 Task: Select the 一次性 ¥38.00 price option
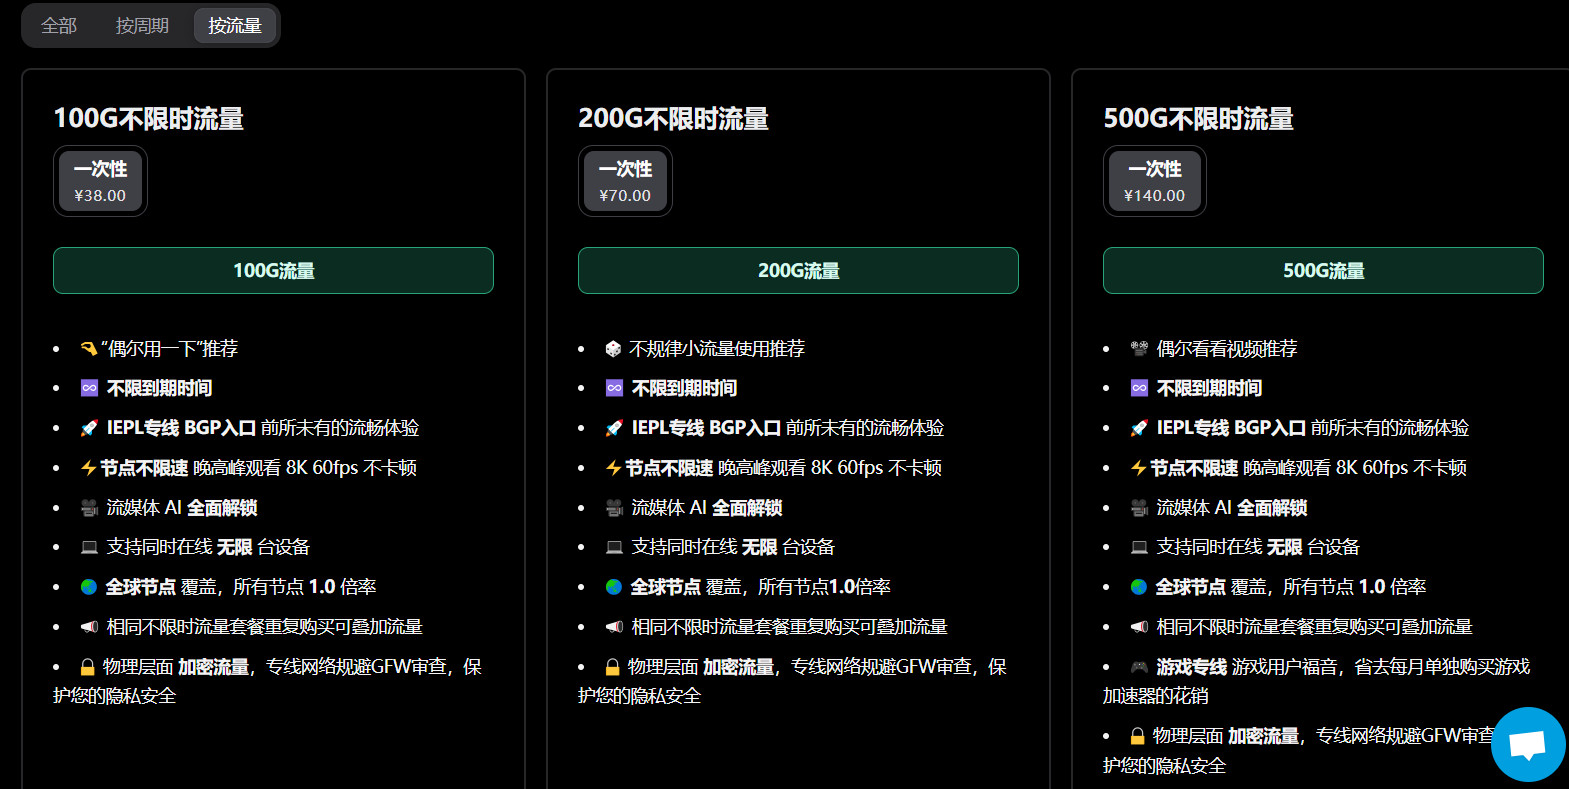click(x=100, y=181)
